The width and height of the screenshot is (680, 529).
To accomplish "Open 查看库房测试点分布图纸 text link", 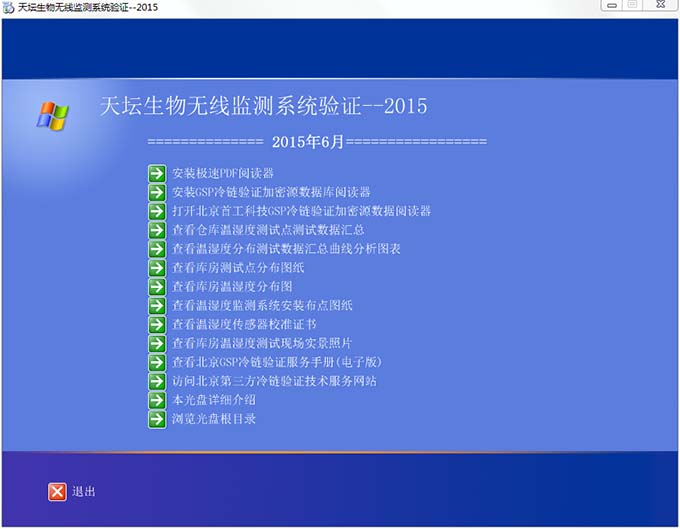I will pyautogui.click(x=238, y=268).
